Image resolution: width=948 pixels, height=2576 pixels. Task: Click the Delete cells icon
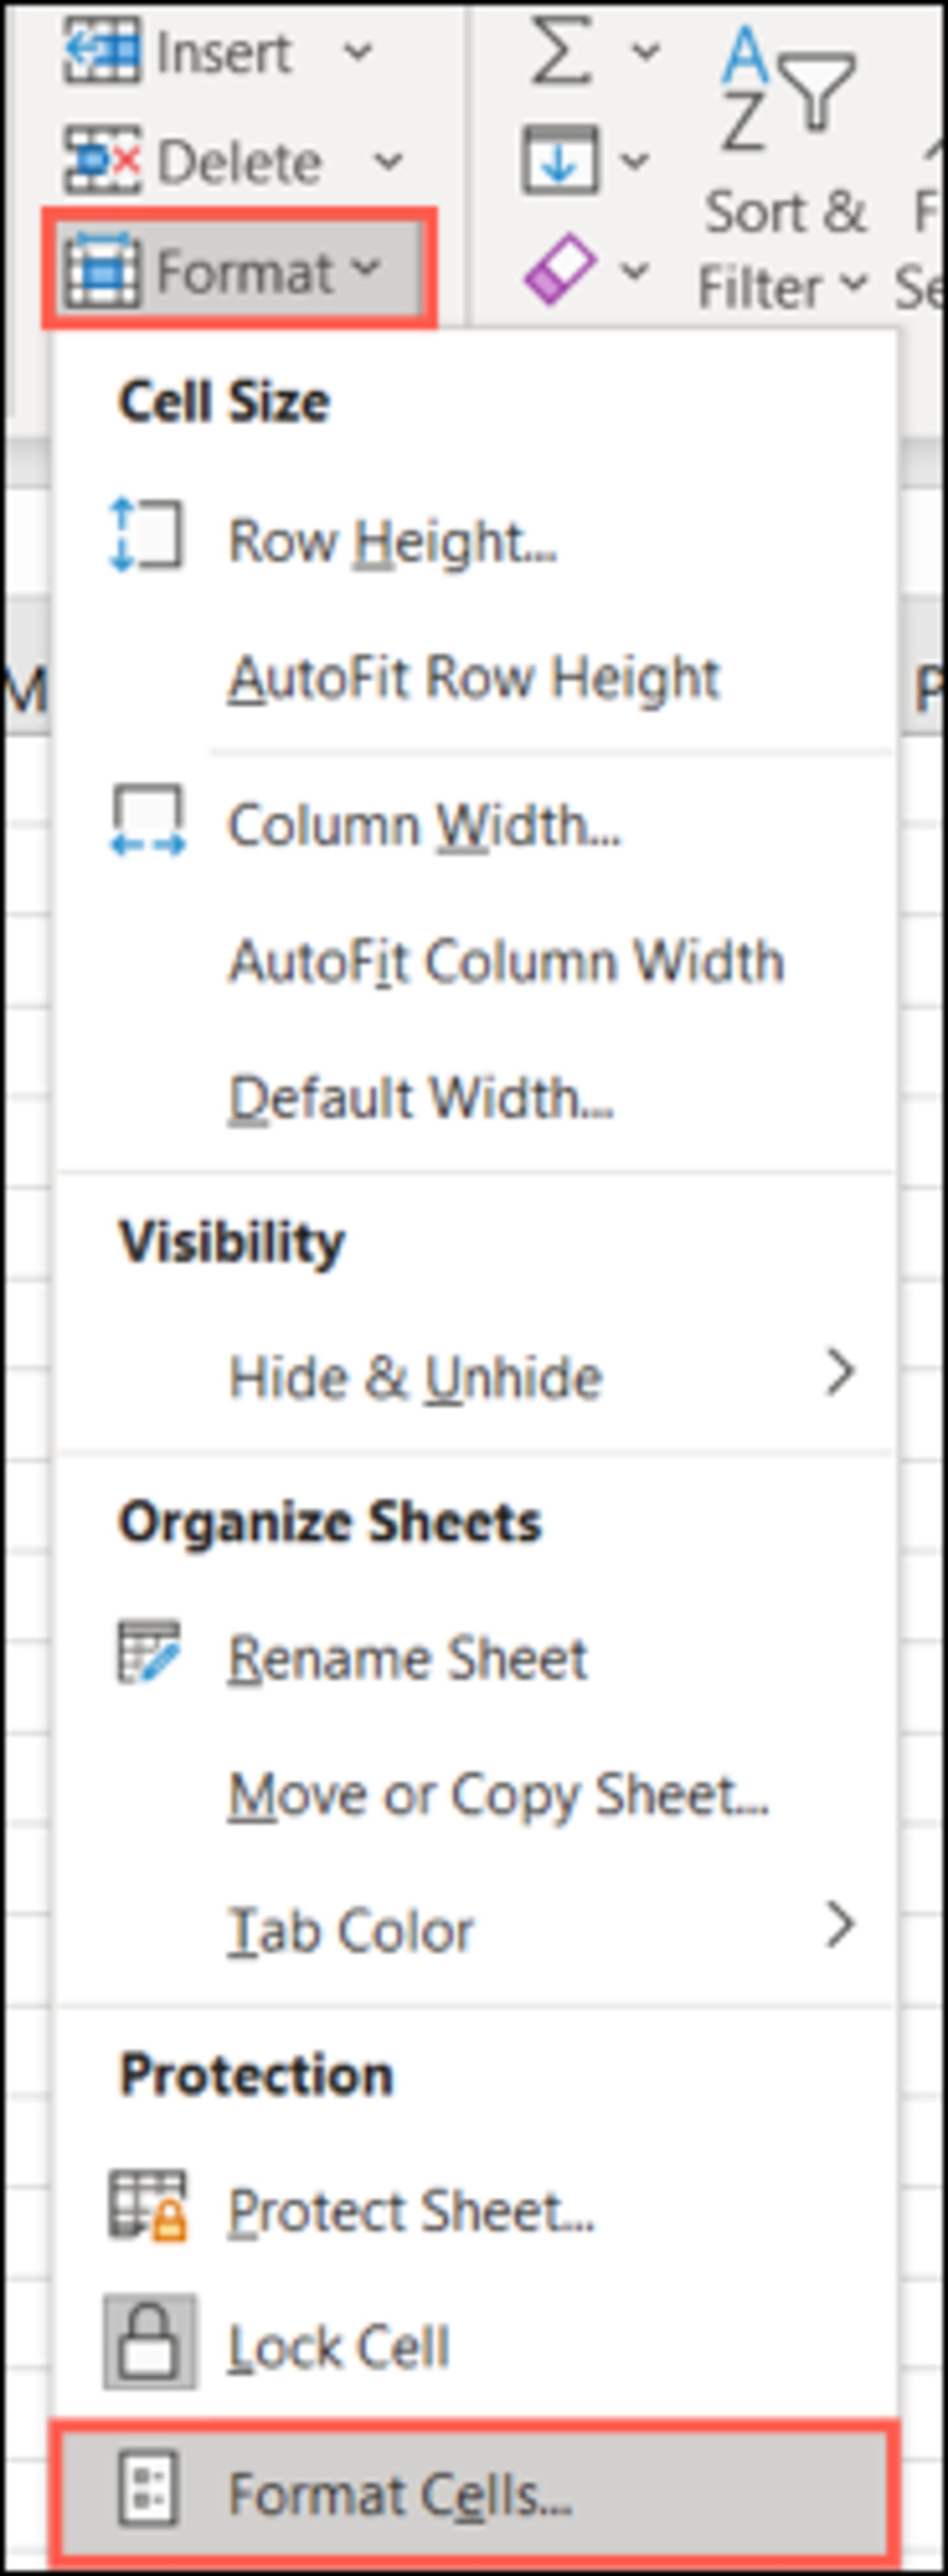(x=101, y=159)
